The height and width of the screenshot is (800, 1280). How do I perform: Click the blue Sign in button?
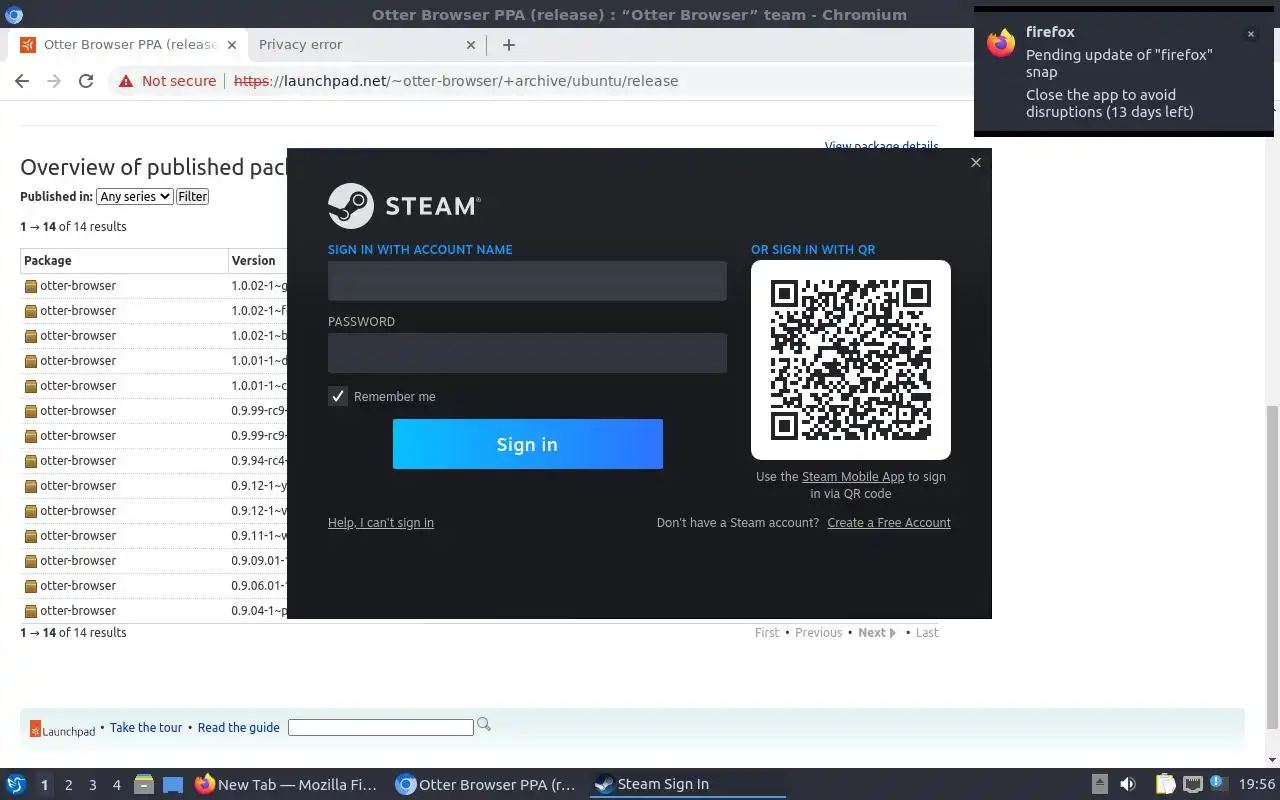528,444
